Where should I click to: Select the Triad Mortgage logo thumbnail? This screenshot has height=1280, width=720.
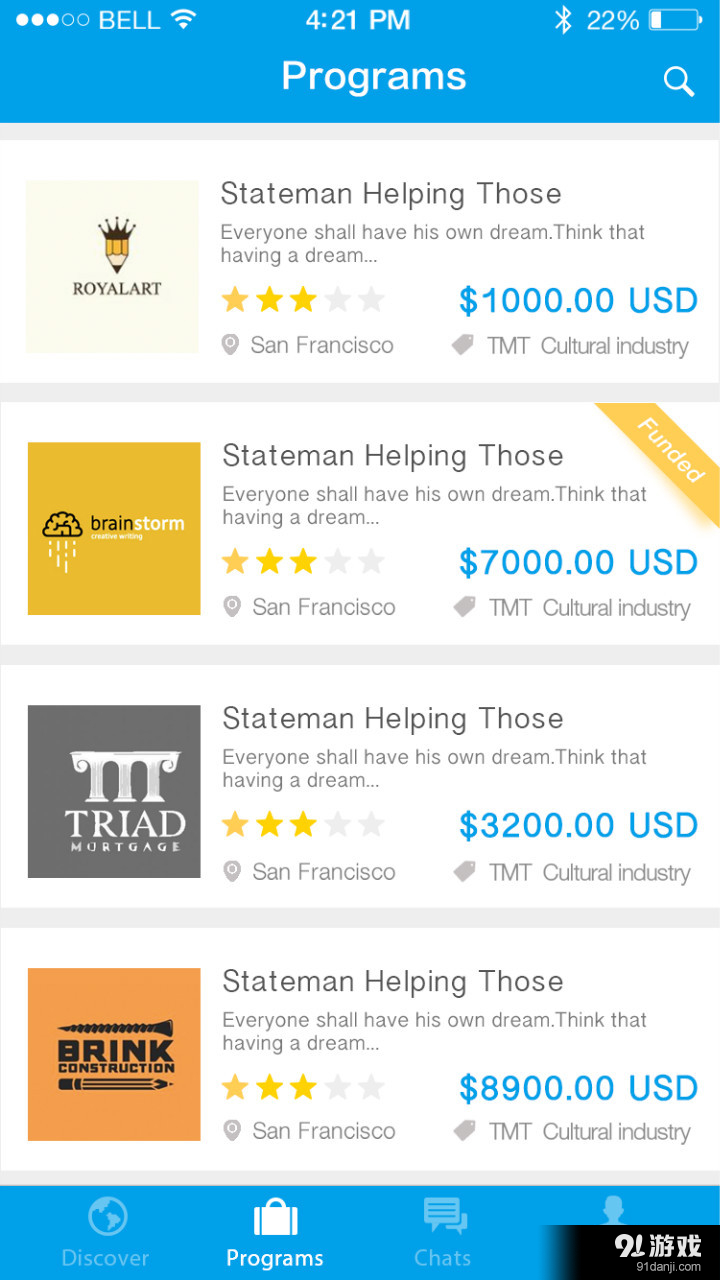[114, 791]
